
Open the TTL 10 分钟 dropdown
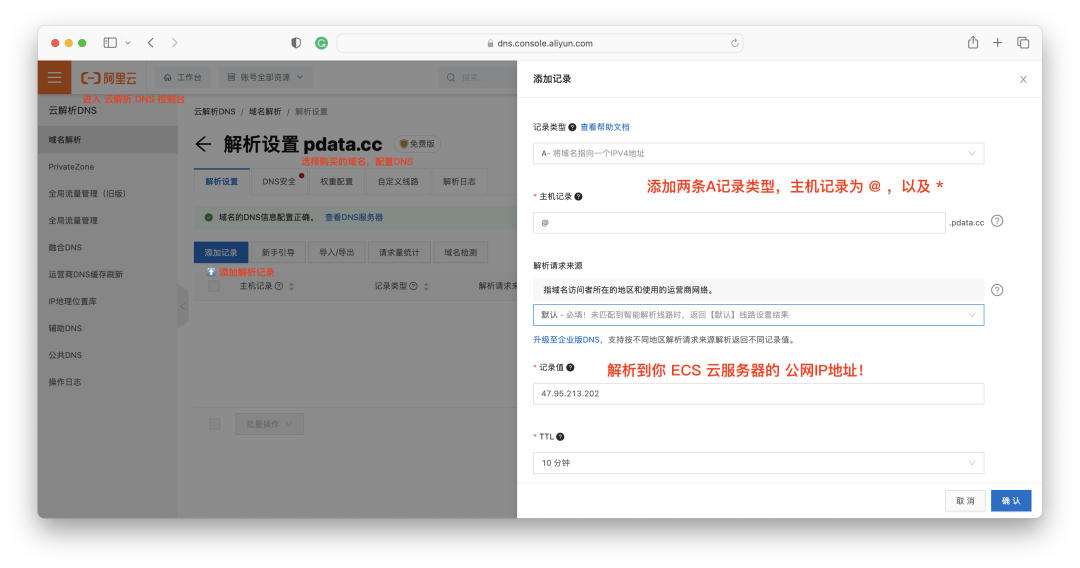click(758, 463)
